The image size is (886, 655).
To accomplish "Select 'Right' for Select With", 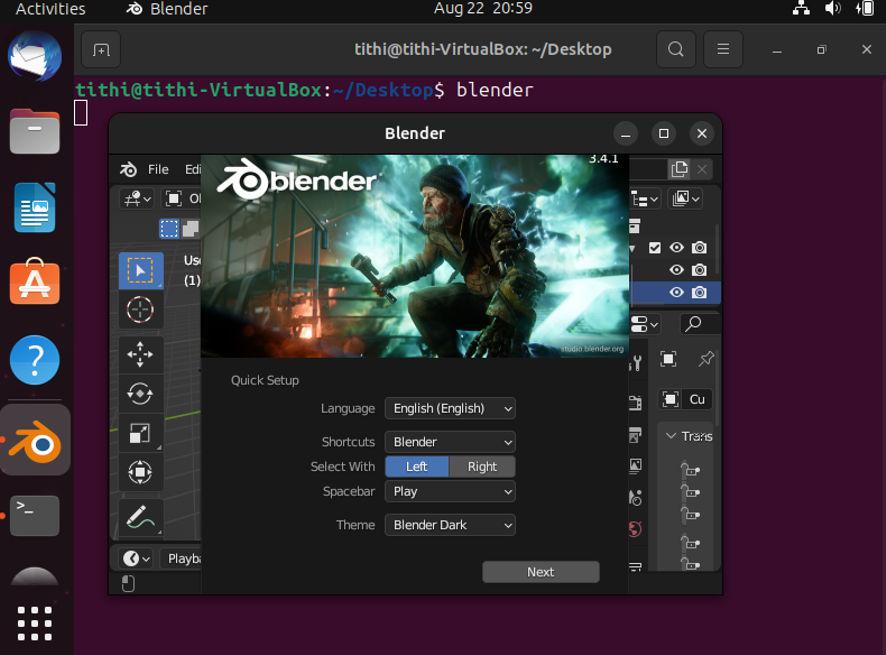I will click(x=482, y=467).
